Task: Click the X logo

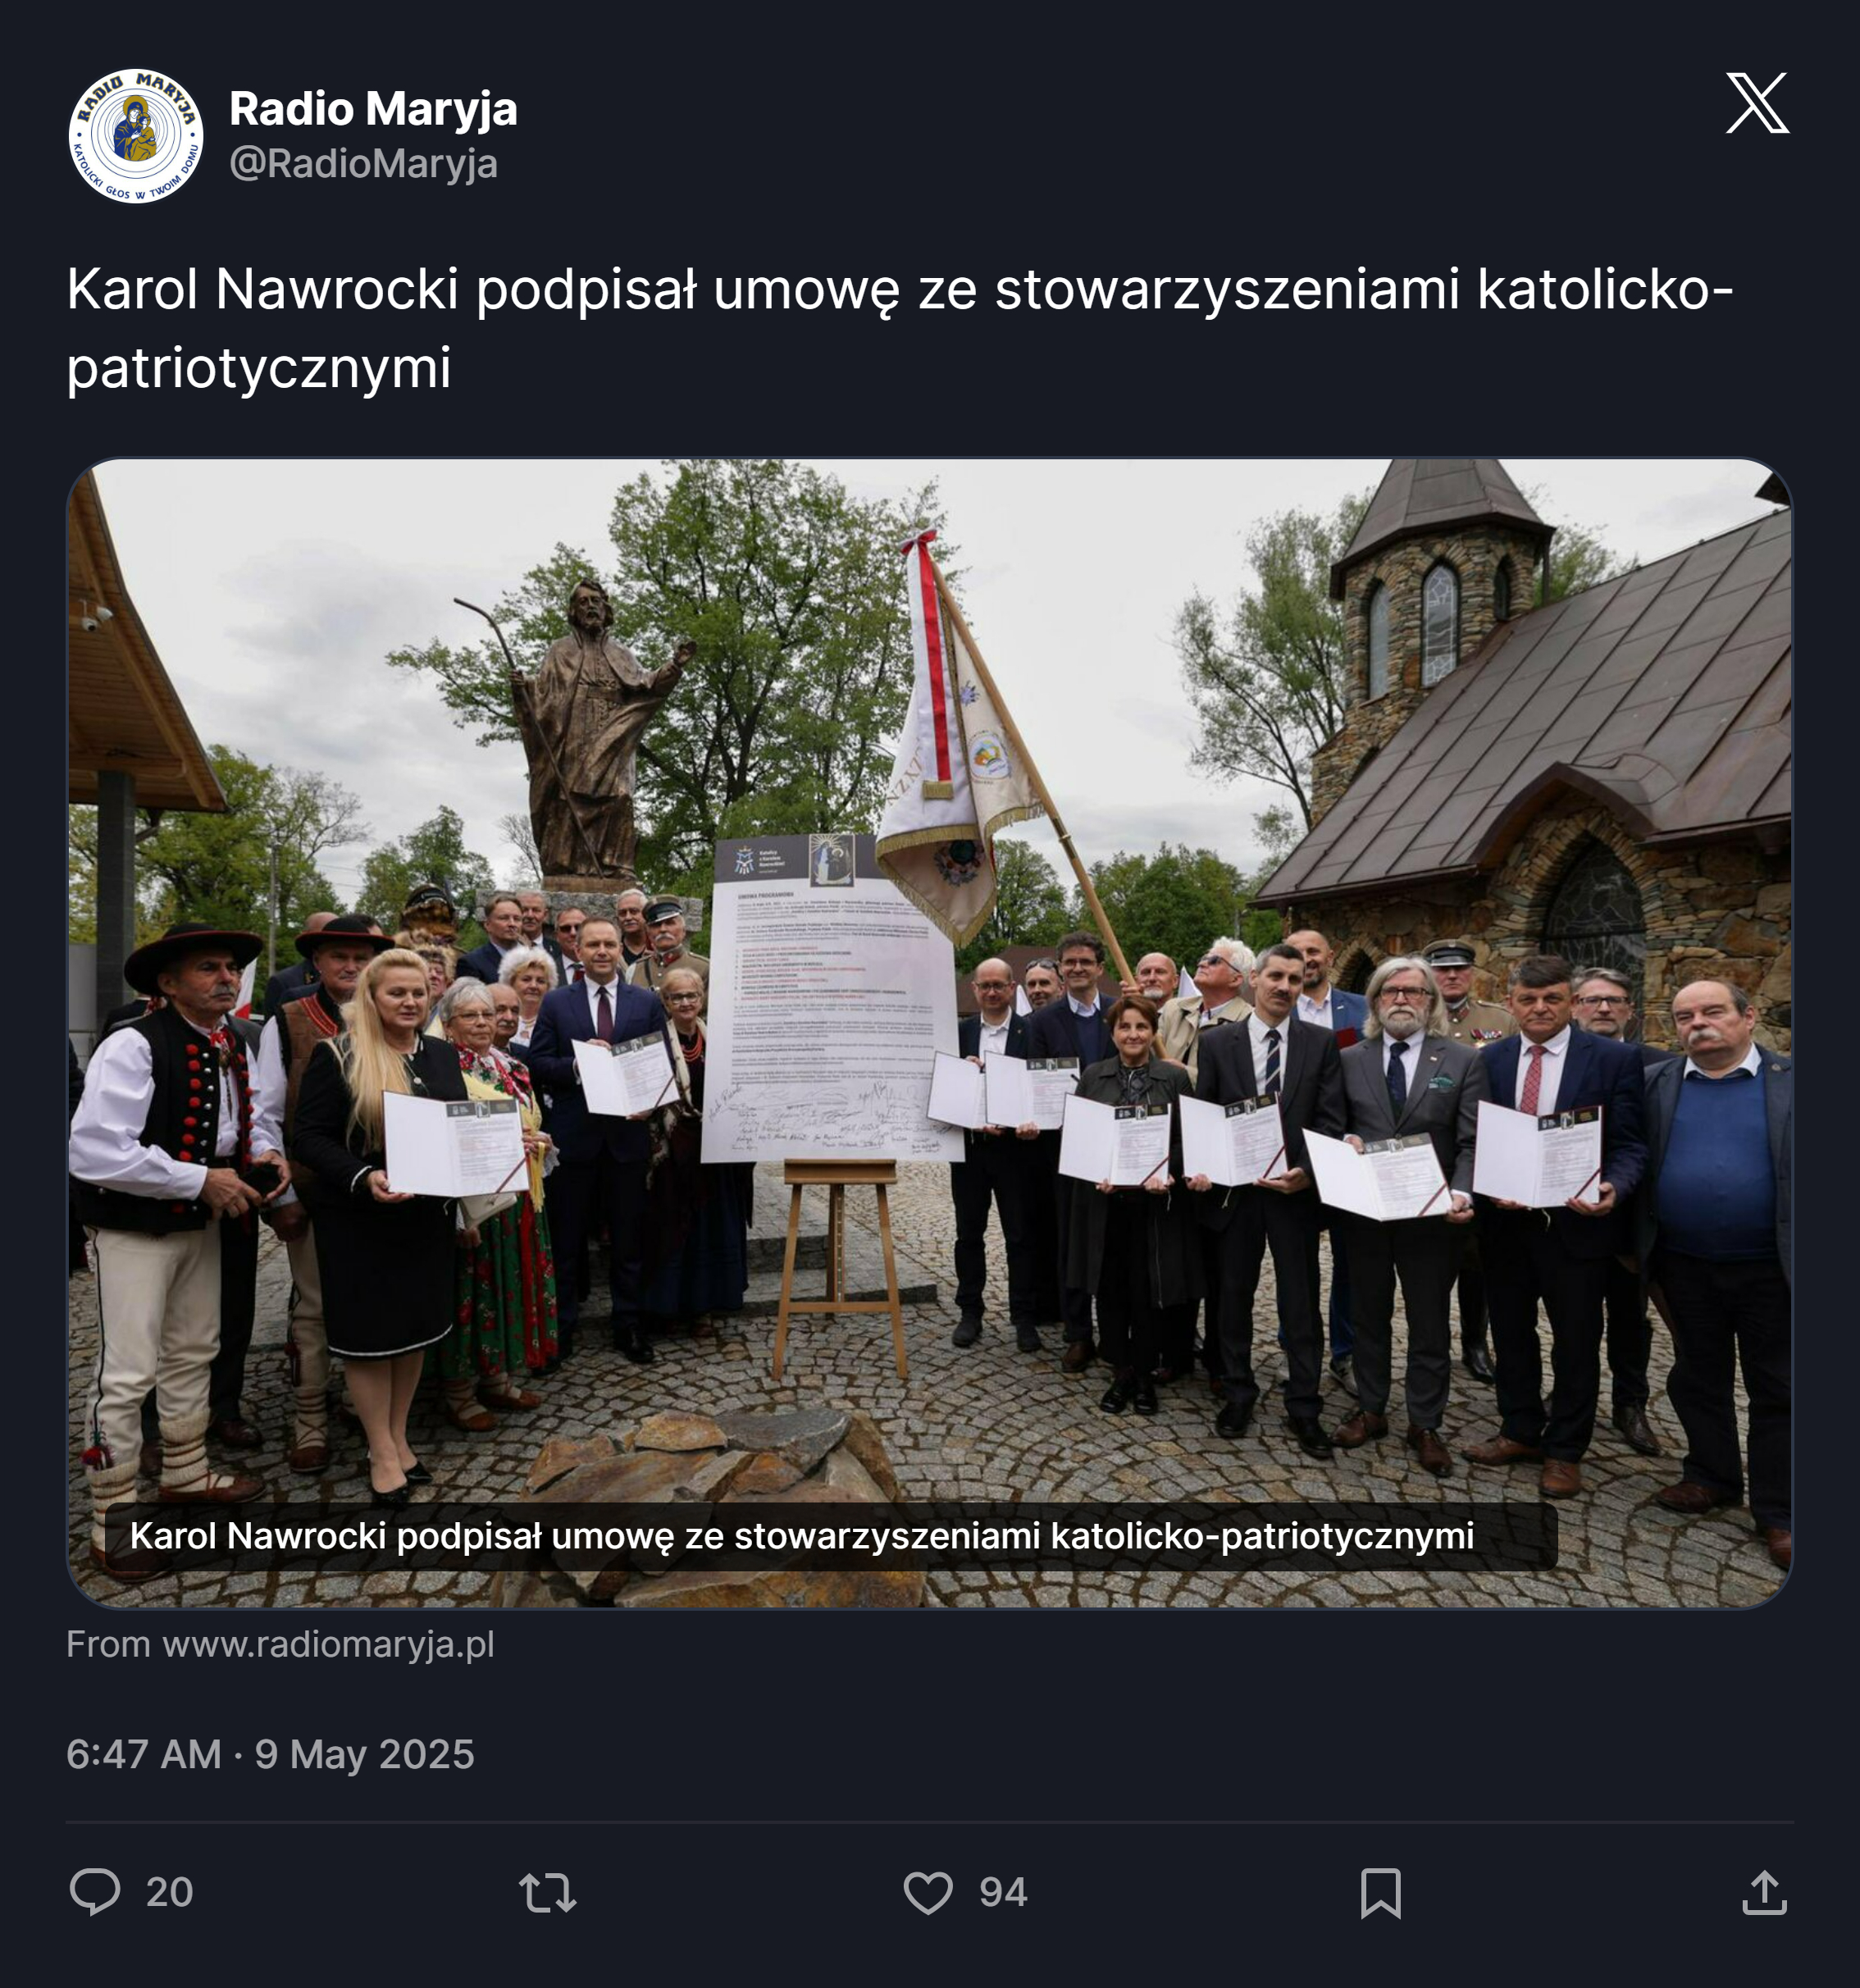Action: [1757, 102]
